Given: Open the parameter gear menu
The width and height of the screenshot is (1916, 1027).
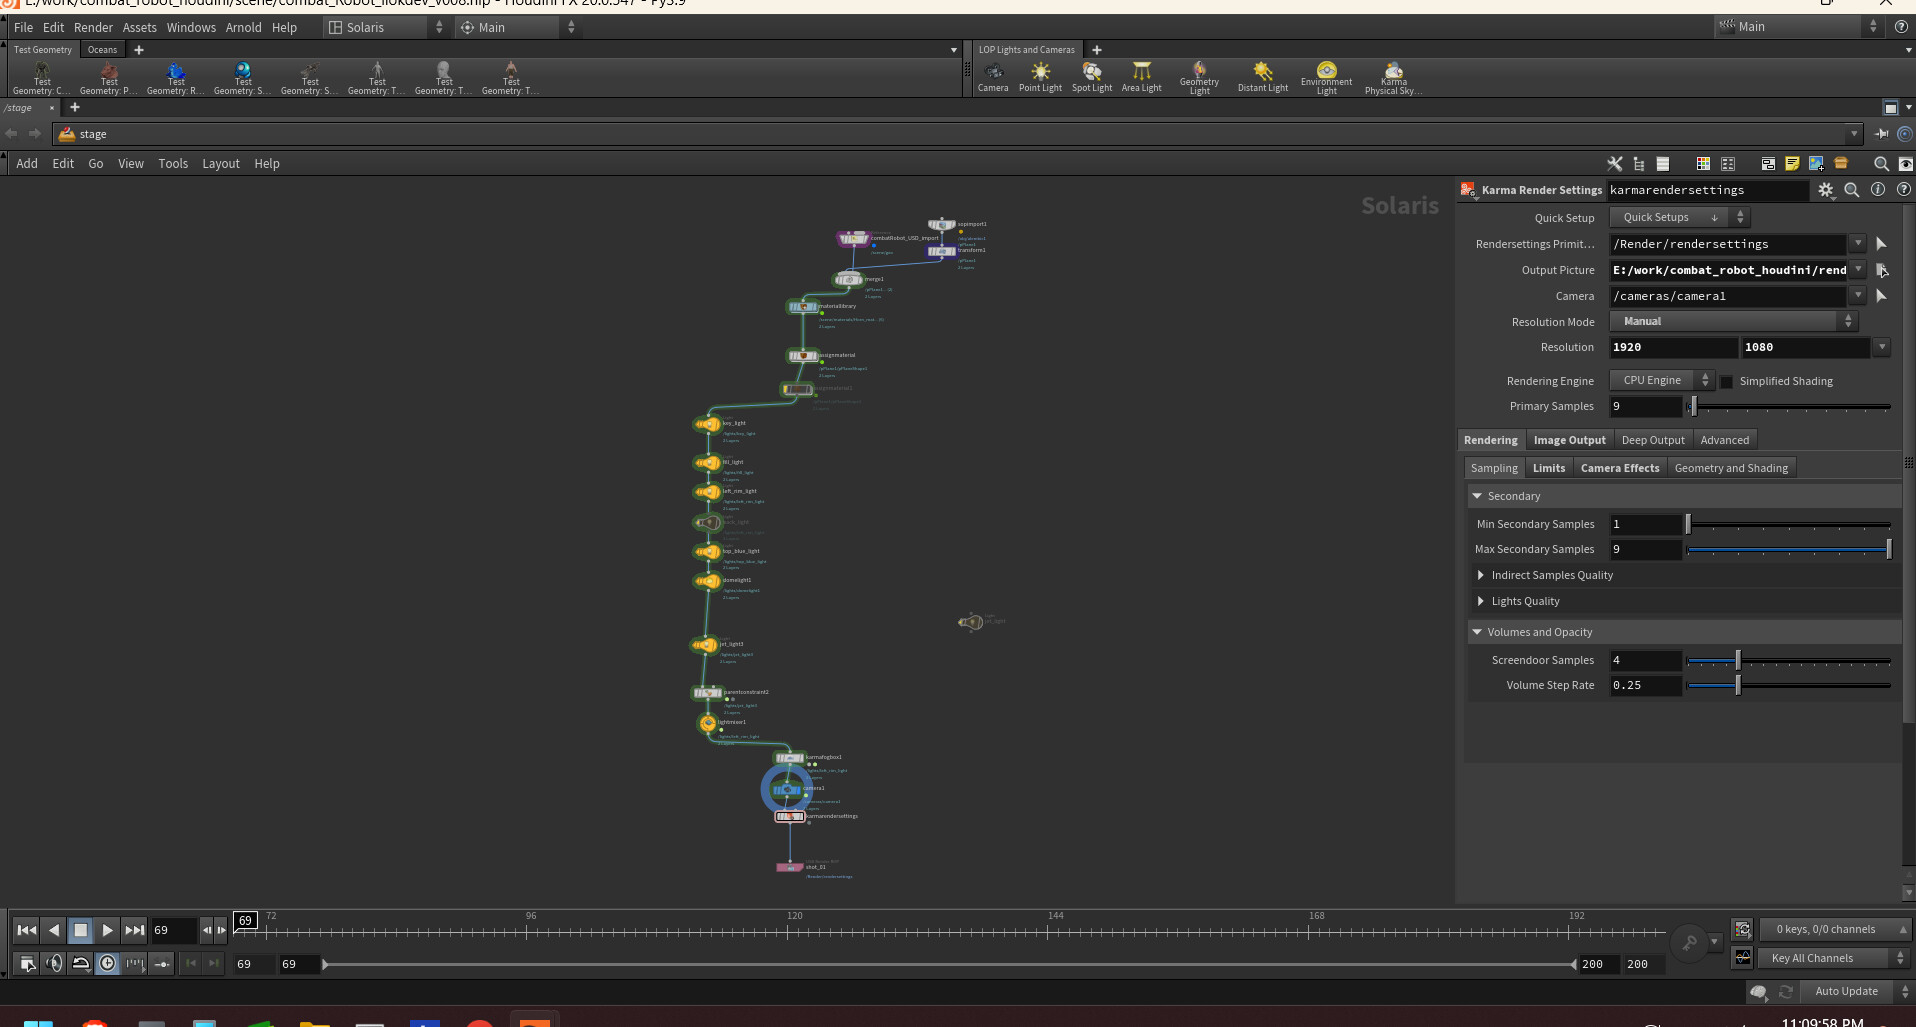Looking at the screenshot, I should tap(1826, 190).
